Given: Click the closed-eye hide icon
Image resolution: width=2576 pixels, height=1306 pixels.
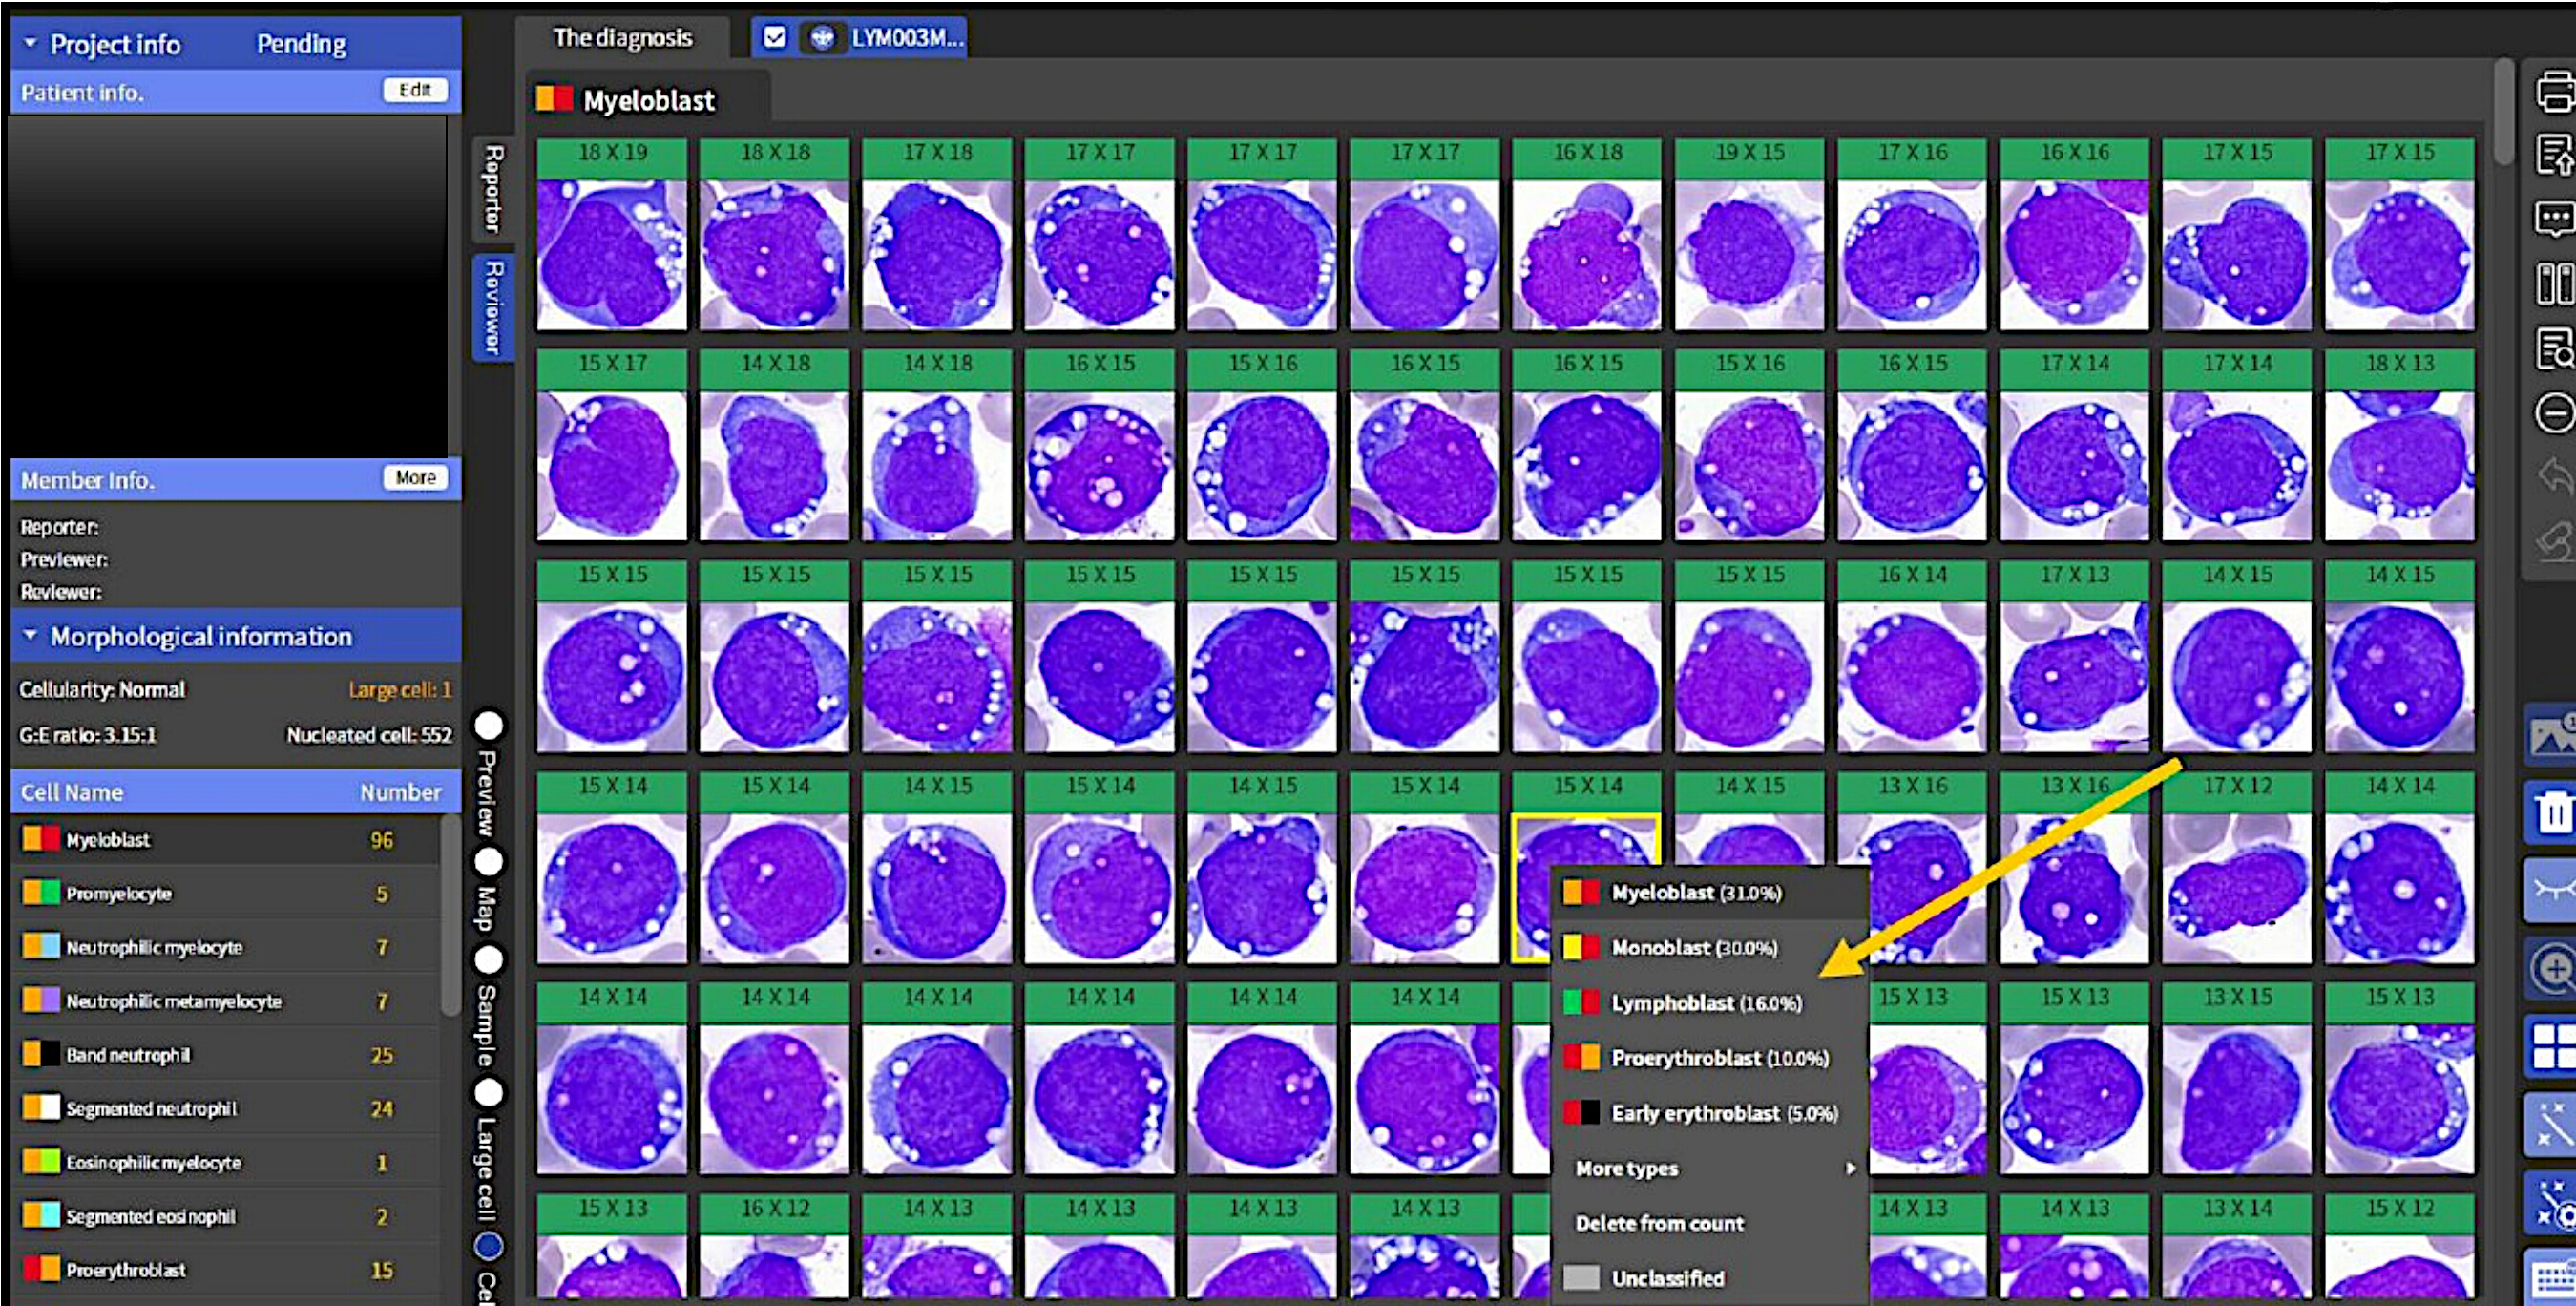Looking at the screenshot, I should point(2552,888).
